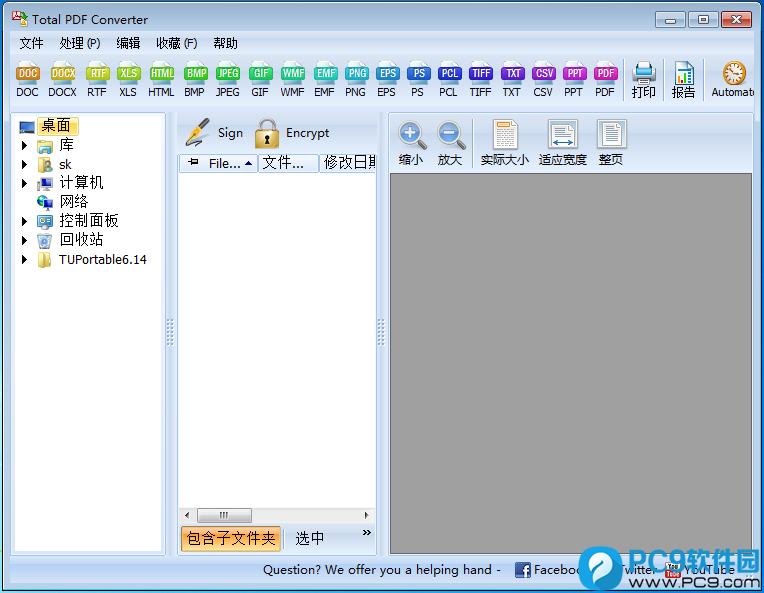Open the Automate clock tool
The height and width of the screenshot is (593, 764).
click(733, 79)
